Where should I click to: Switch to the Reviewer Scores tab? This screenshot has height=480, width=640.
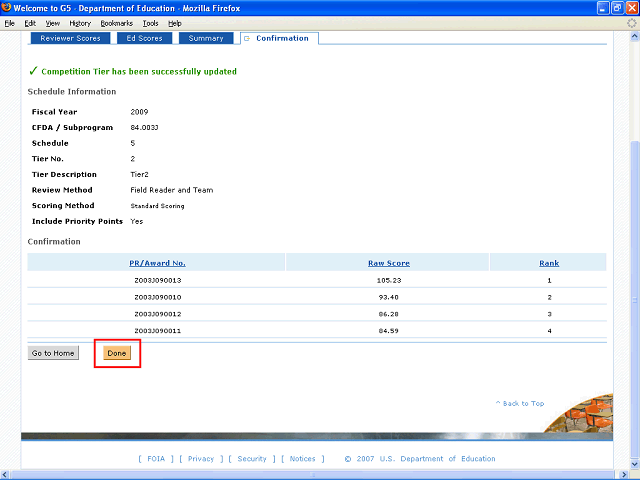[70, 38]
